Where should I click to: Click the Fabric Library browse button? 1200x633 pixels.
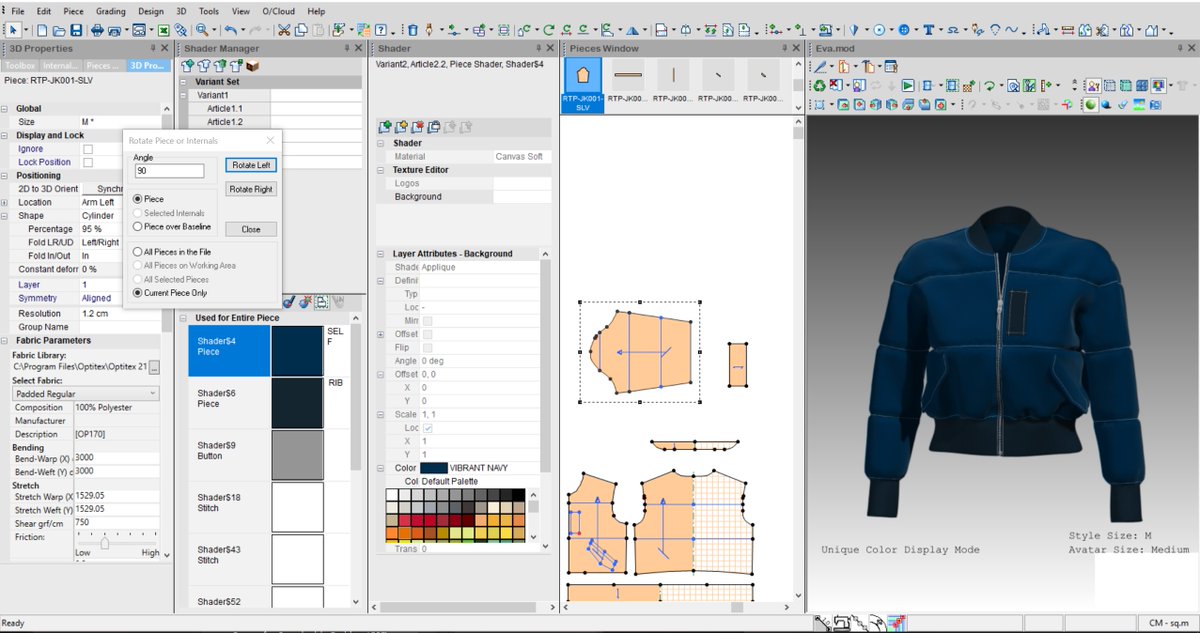pyautogui.click(x=155, y=367)
